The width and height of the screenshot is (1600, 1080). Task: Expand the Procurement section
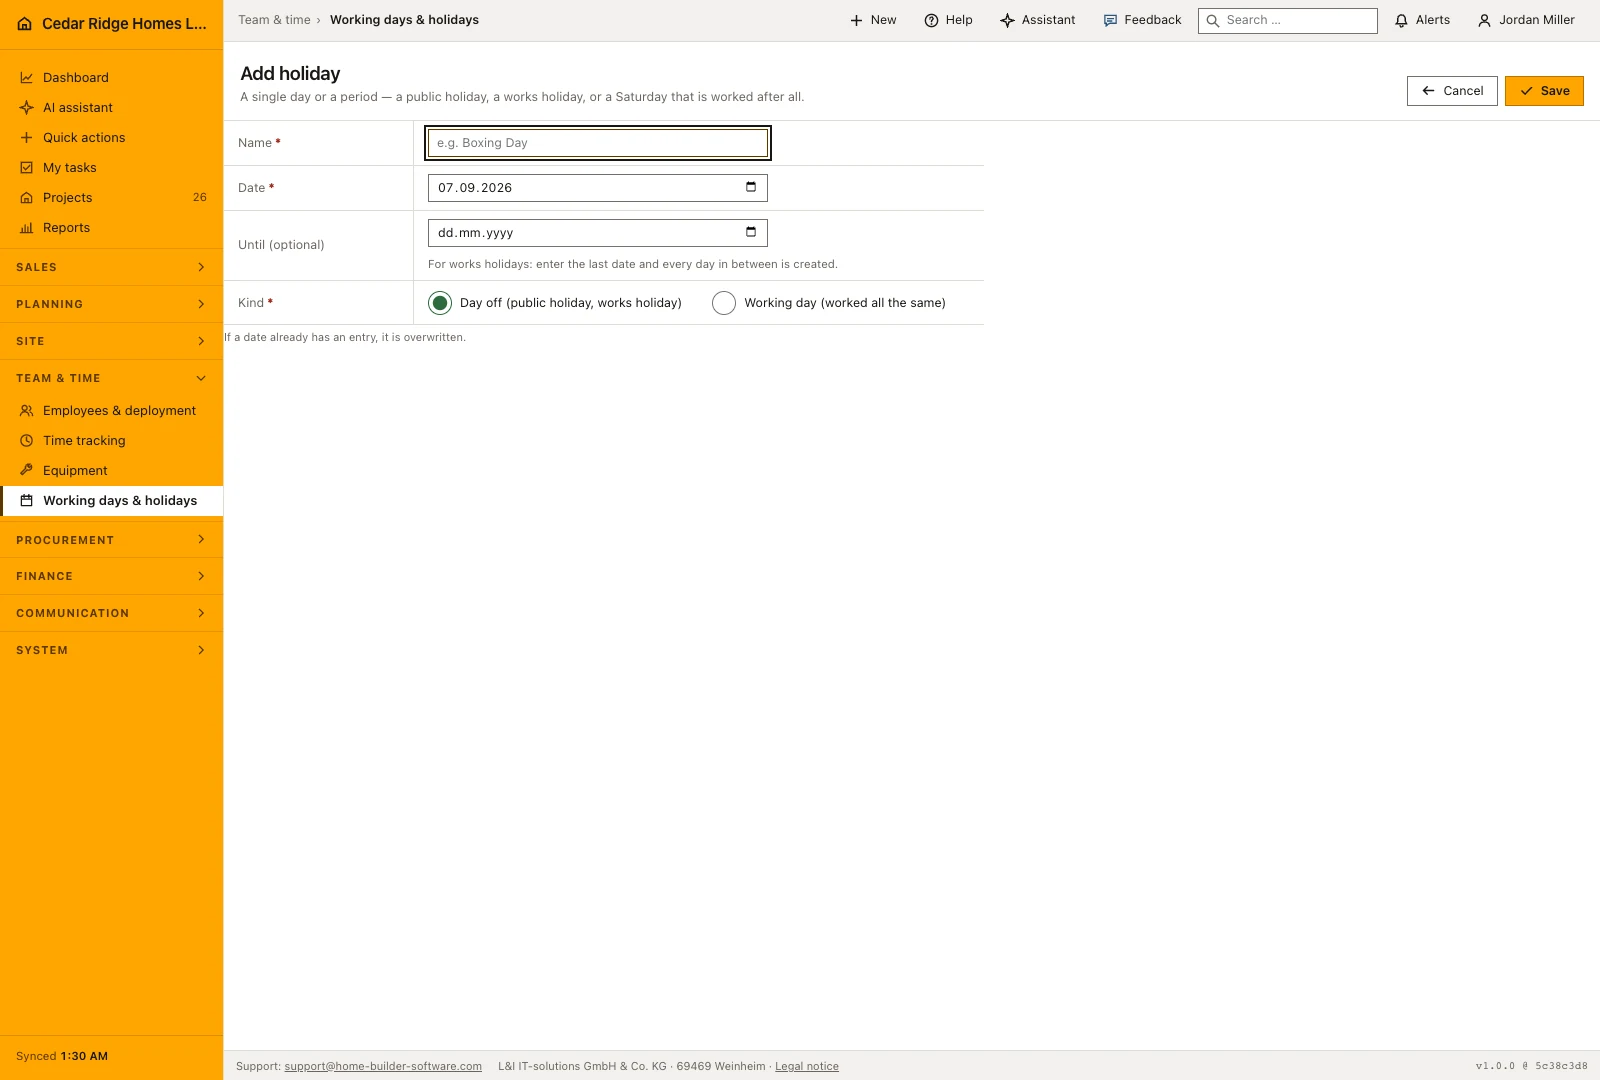[x=111, y=540]
